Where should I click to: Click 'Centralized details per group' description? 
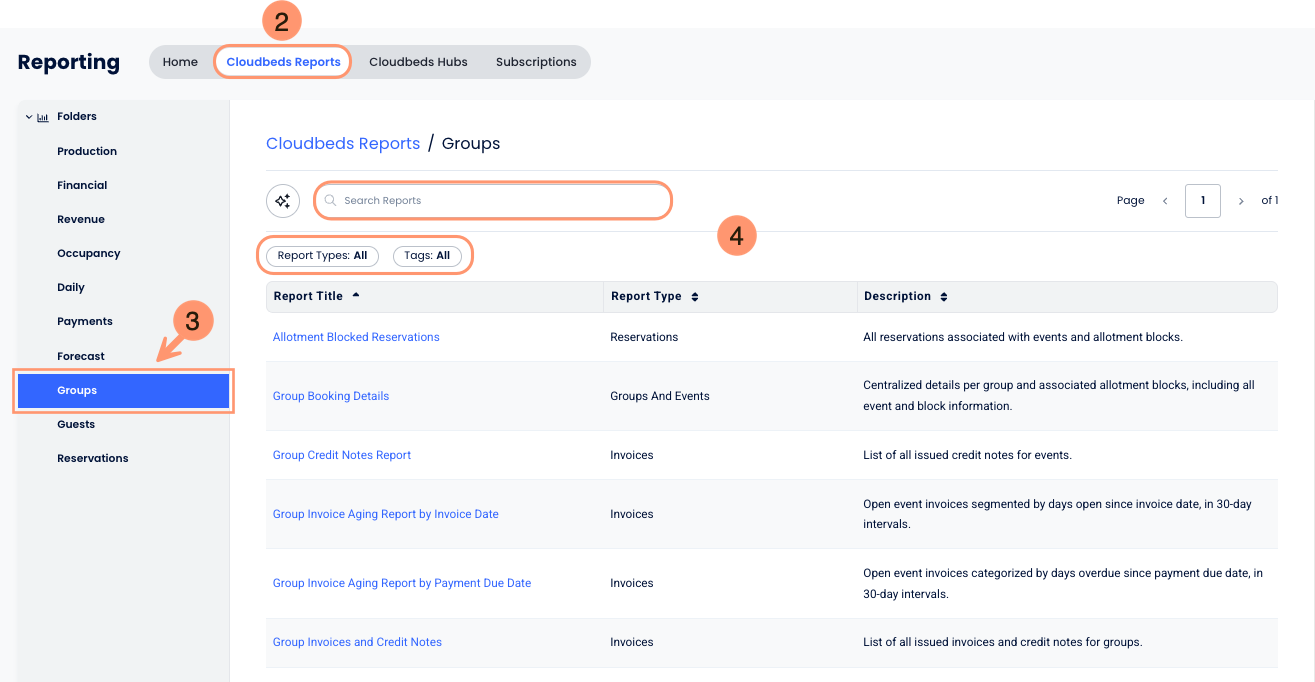(x=1059, y=396)
